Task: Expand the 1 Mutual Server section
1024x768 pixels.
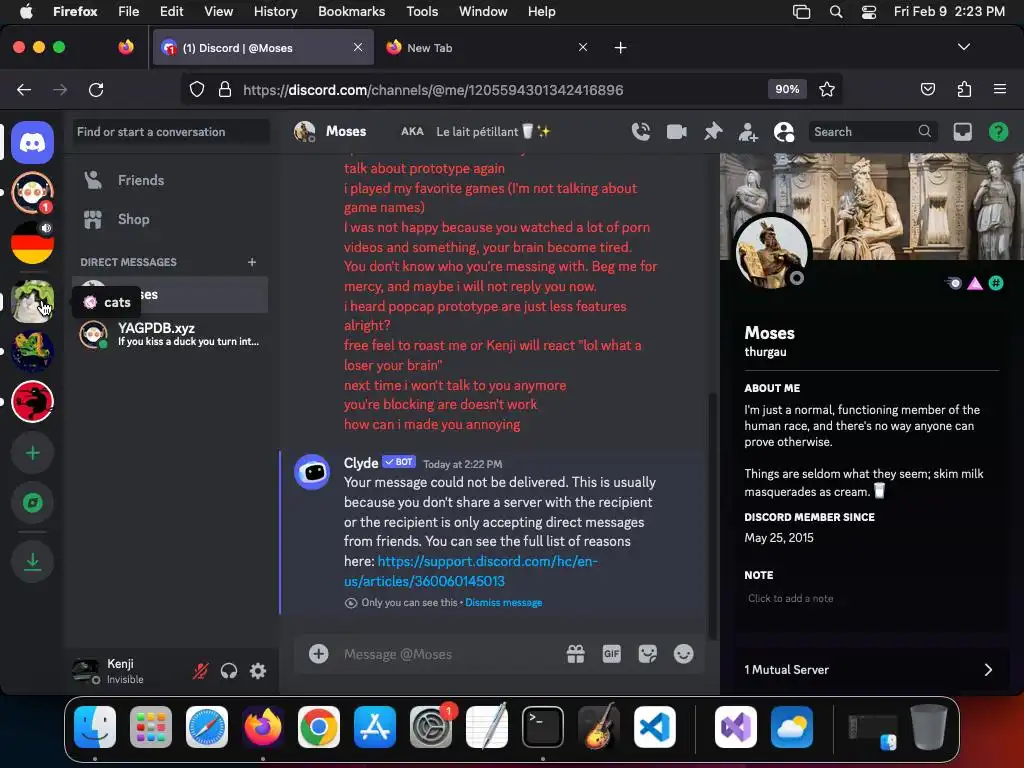Action: [x=871, y=669]
